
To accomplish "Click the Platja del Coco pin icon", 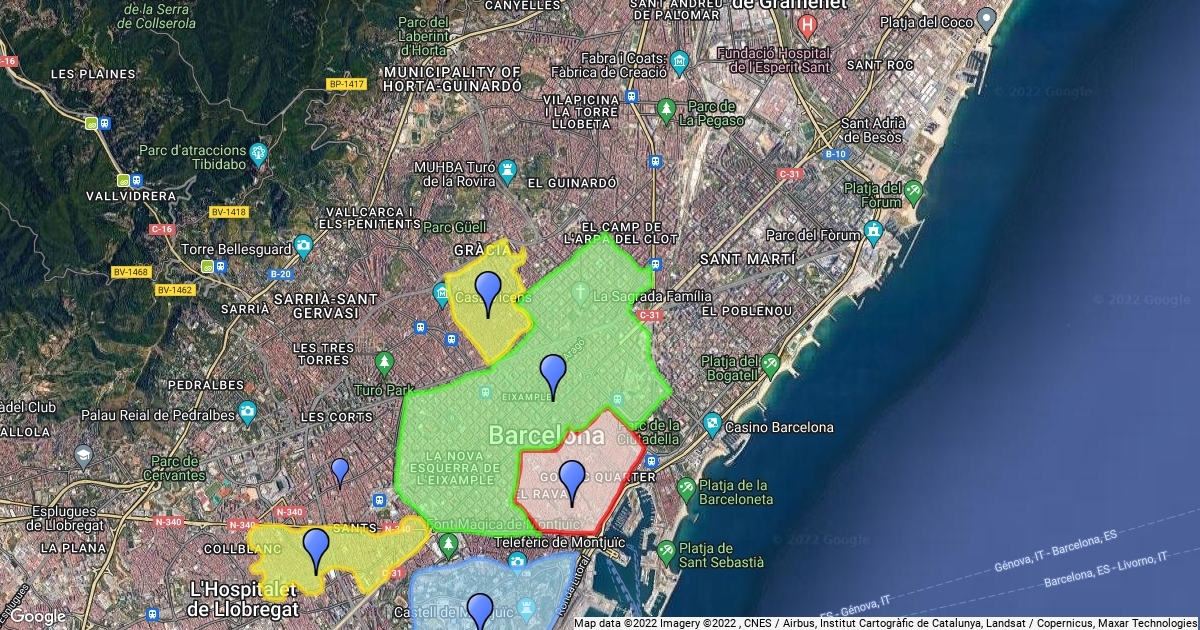I will [987, 19].
